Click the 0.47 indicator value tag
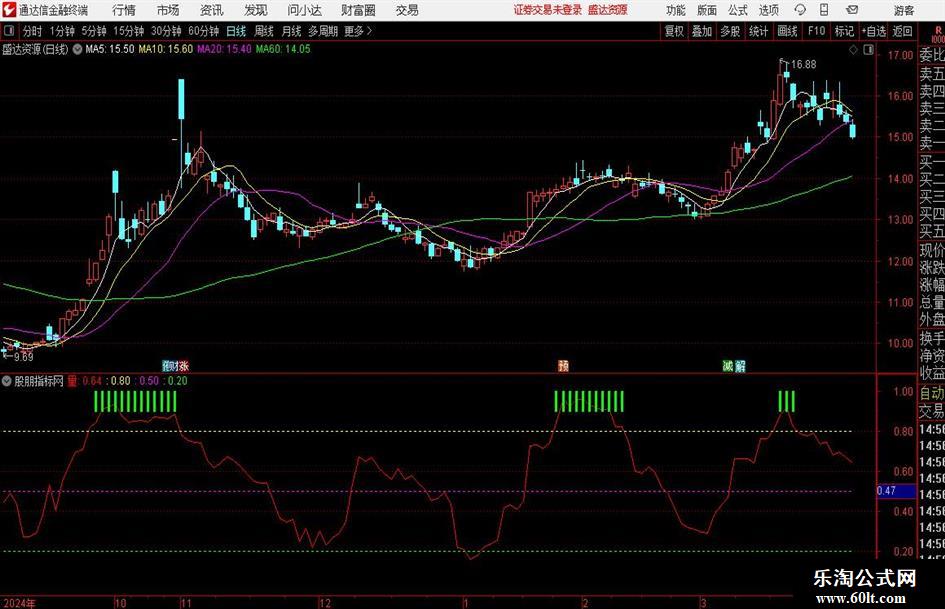Viewport: 945px width, 609px height. coord(896,491)
